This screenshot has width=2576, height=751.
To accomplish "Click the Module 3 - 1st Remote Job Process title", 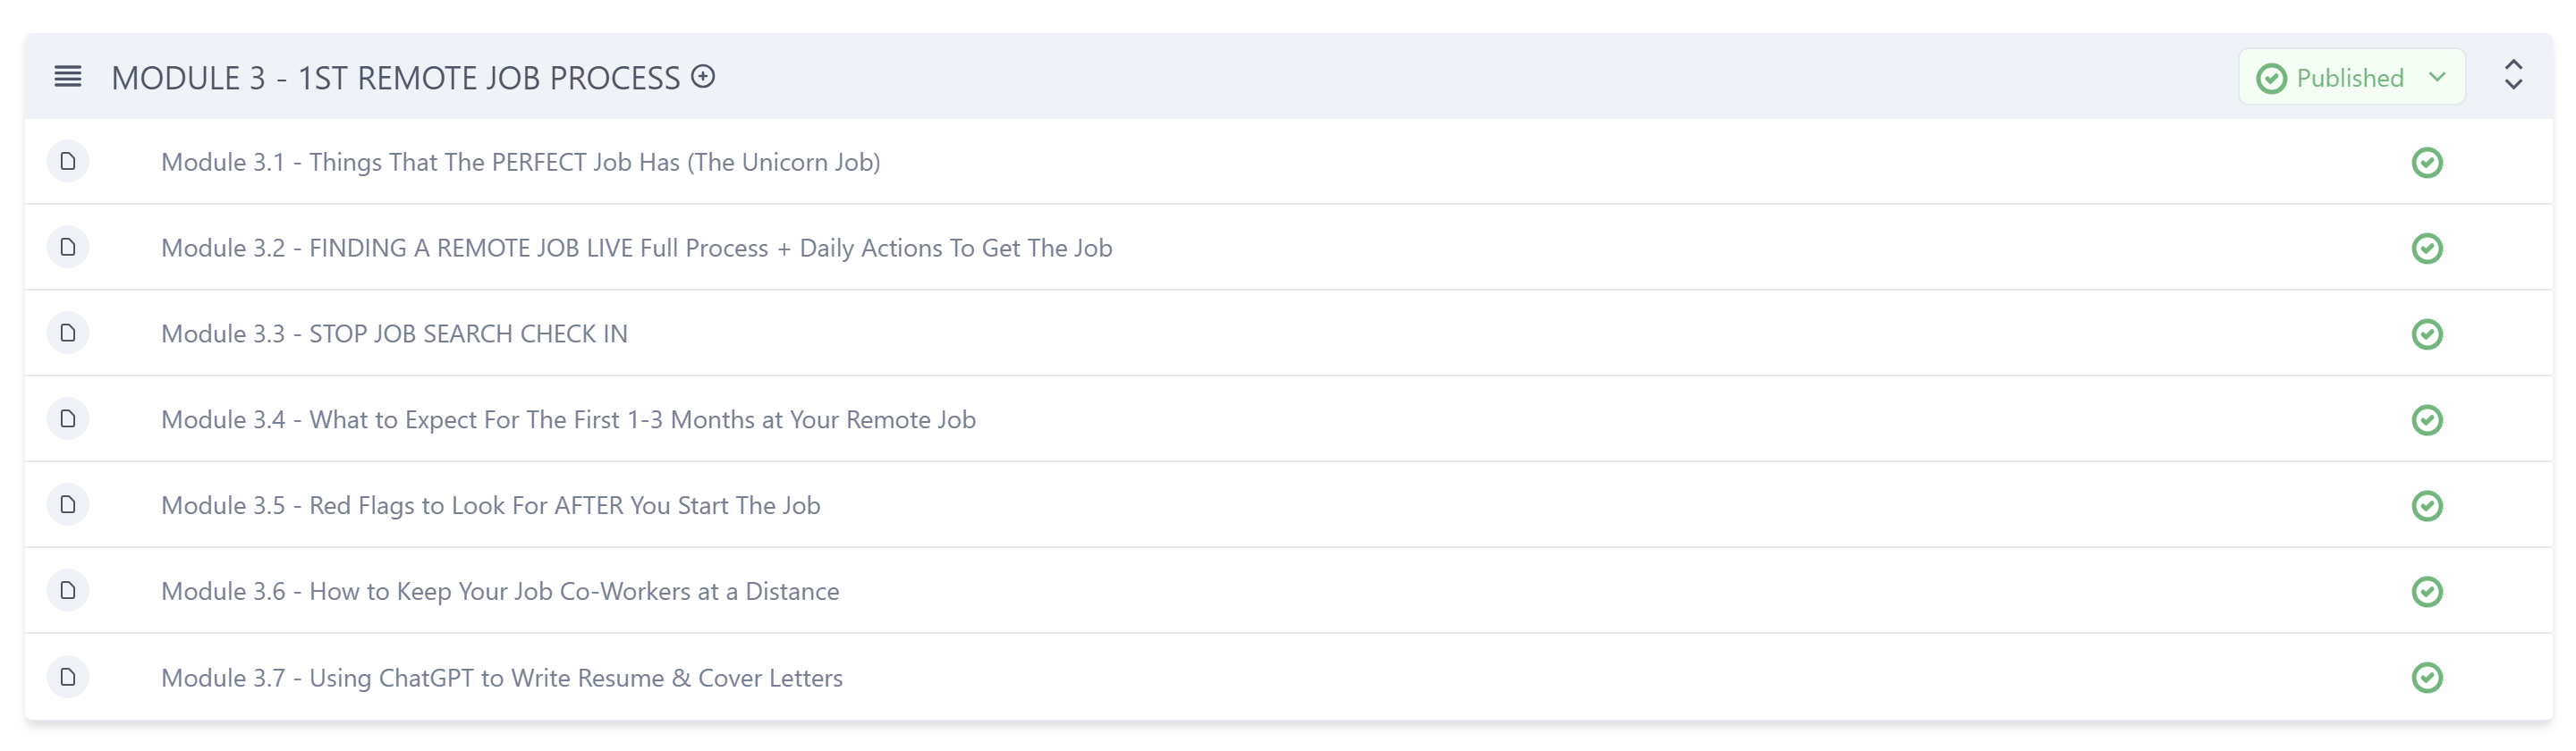I will pos(395,78).
